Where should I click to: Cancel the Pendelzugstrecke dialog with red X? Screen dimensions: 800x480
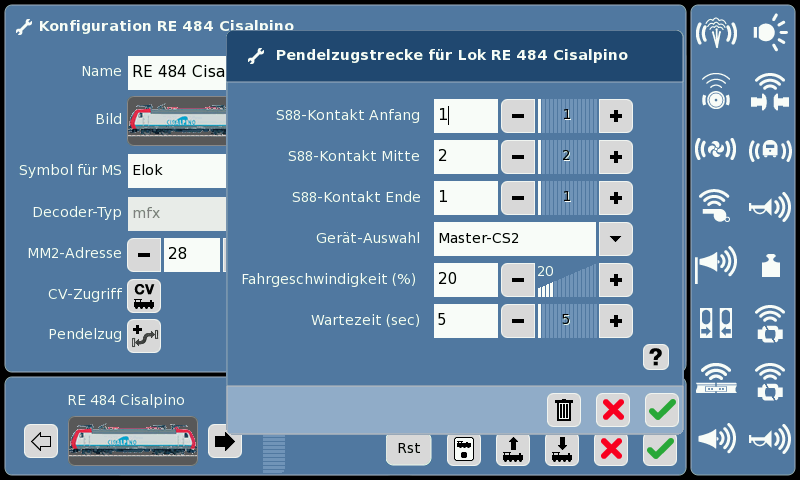tap(612, 410)
